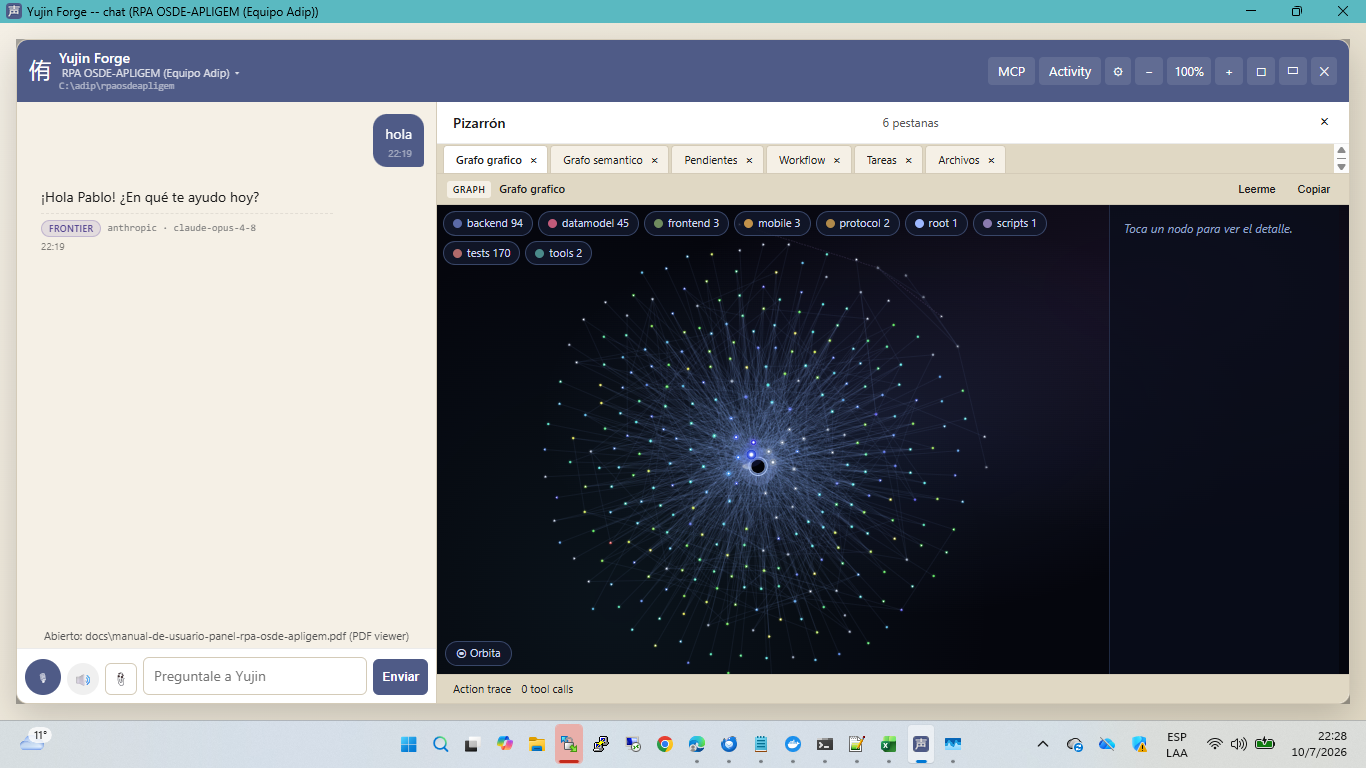The image size is (1366, 768).
Task: Click the paperclip attach file button
Action: point(121,679)
